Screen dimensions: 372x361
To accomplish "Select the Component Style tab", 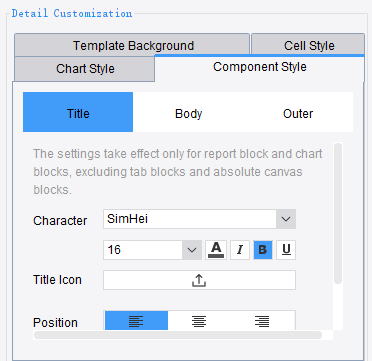I will pyautogui.click(x=260, y=67).
